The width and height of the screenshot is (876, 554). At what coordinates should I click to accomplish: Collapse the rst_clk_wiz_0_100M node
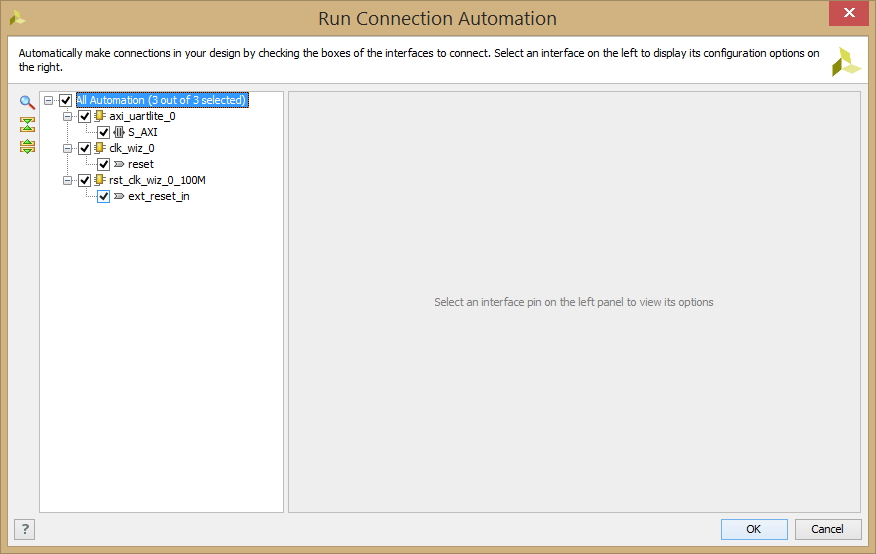(x=67, y=180)
